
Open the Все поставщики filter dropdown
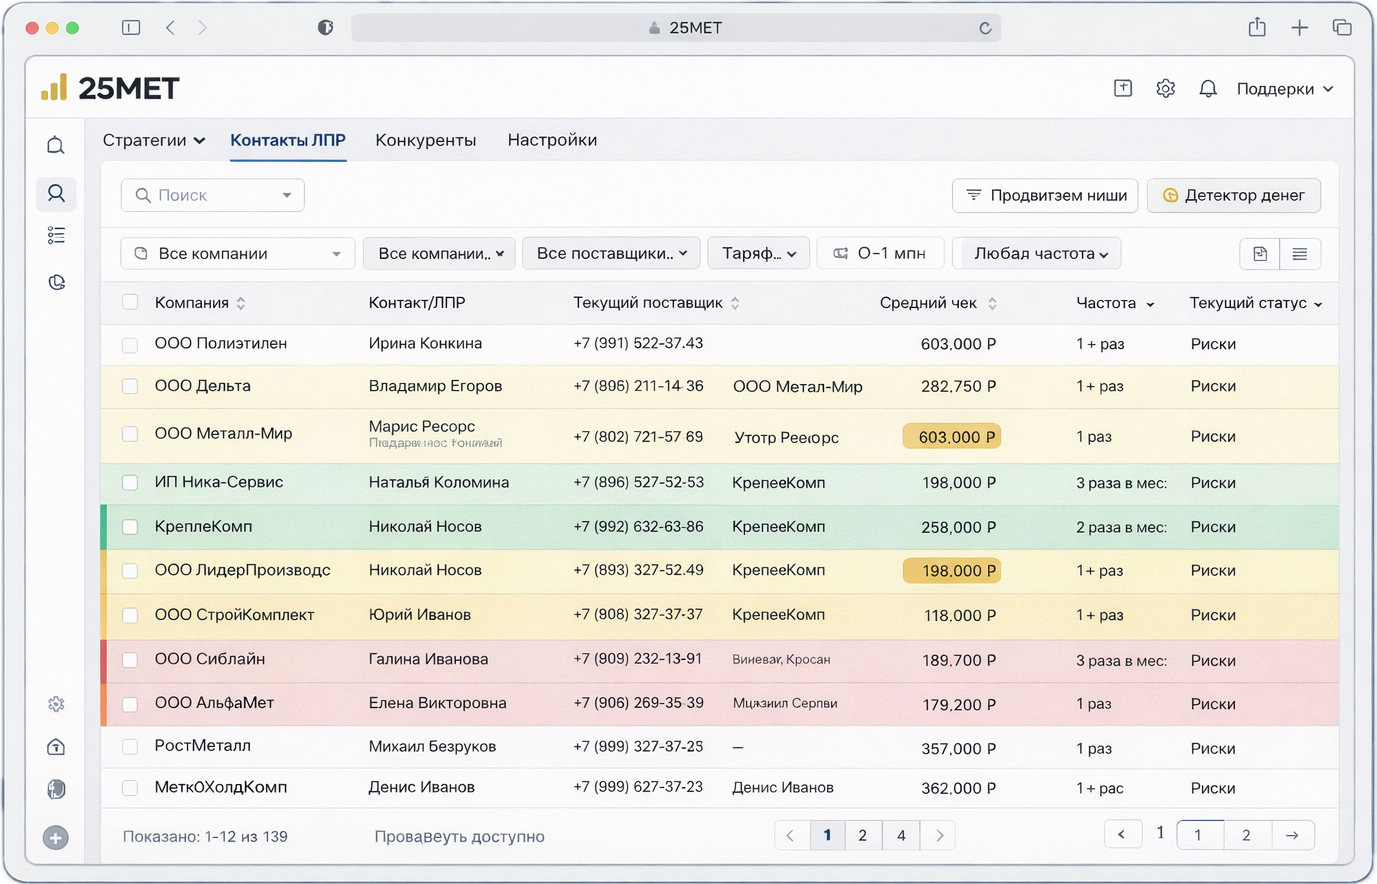(x=611, y=254)
